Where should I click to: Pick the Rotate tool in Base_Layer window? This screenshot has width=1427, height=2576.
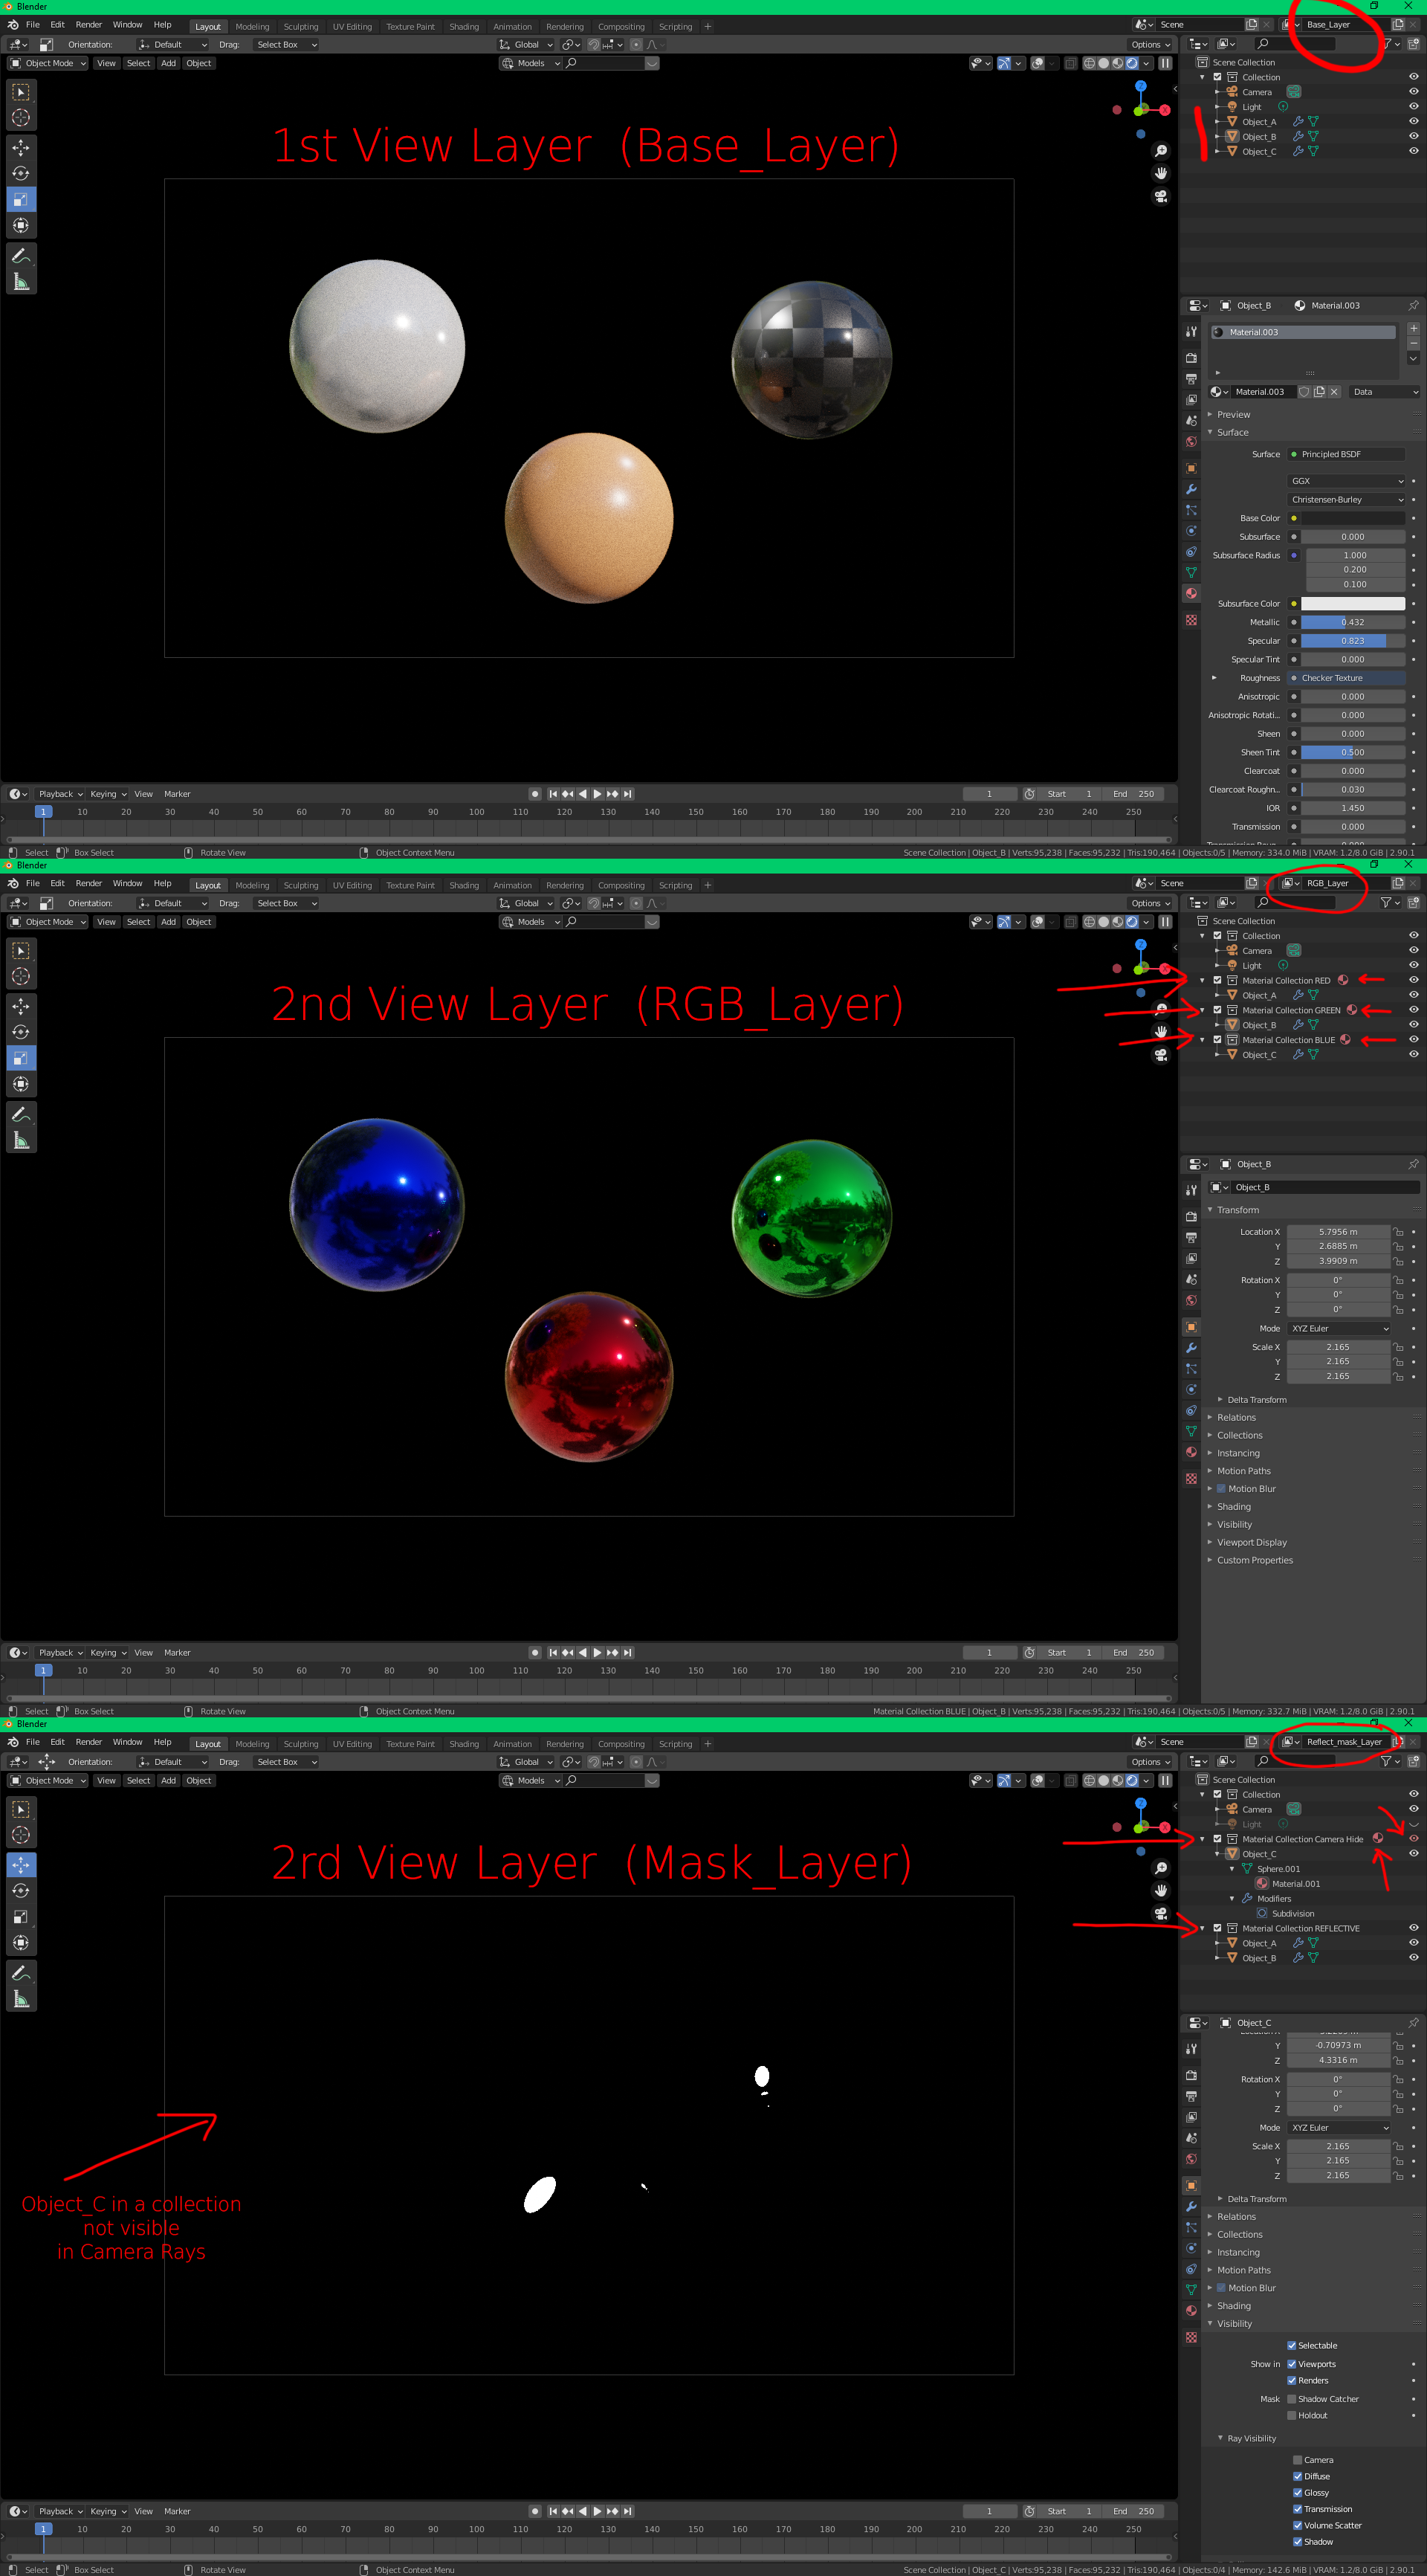click(21, 174)
